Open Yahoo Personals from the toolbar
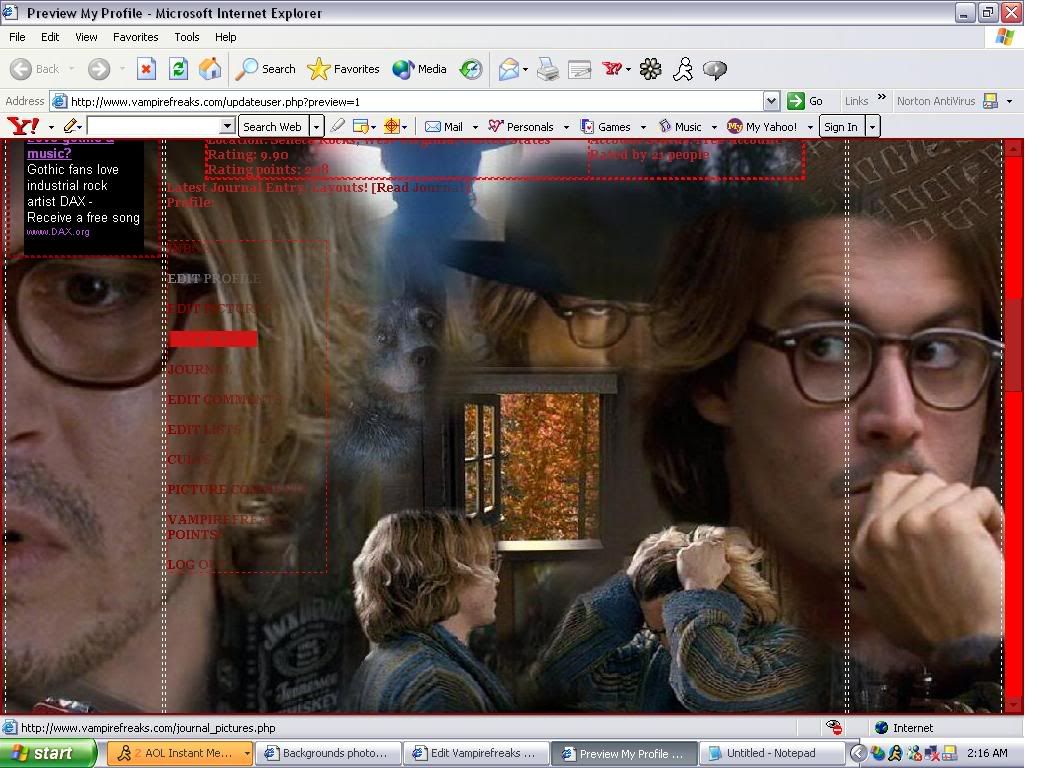The height and width of the screenshot is (768, 1063). coord(521,127)
